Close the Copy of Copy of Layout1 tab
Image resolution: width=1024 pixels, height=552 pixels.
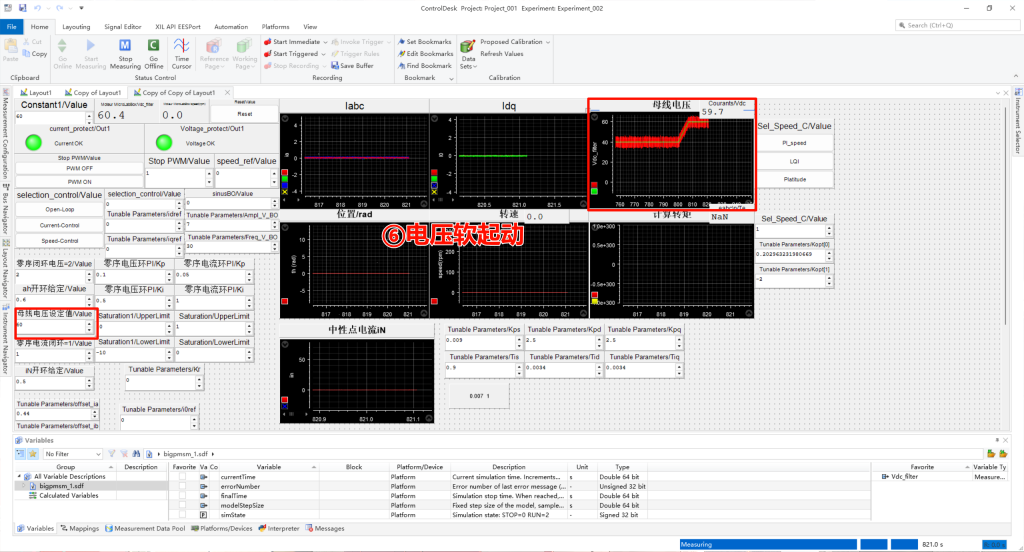[x=227, y=93]
